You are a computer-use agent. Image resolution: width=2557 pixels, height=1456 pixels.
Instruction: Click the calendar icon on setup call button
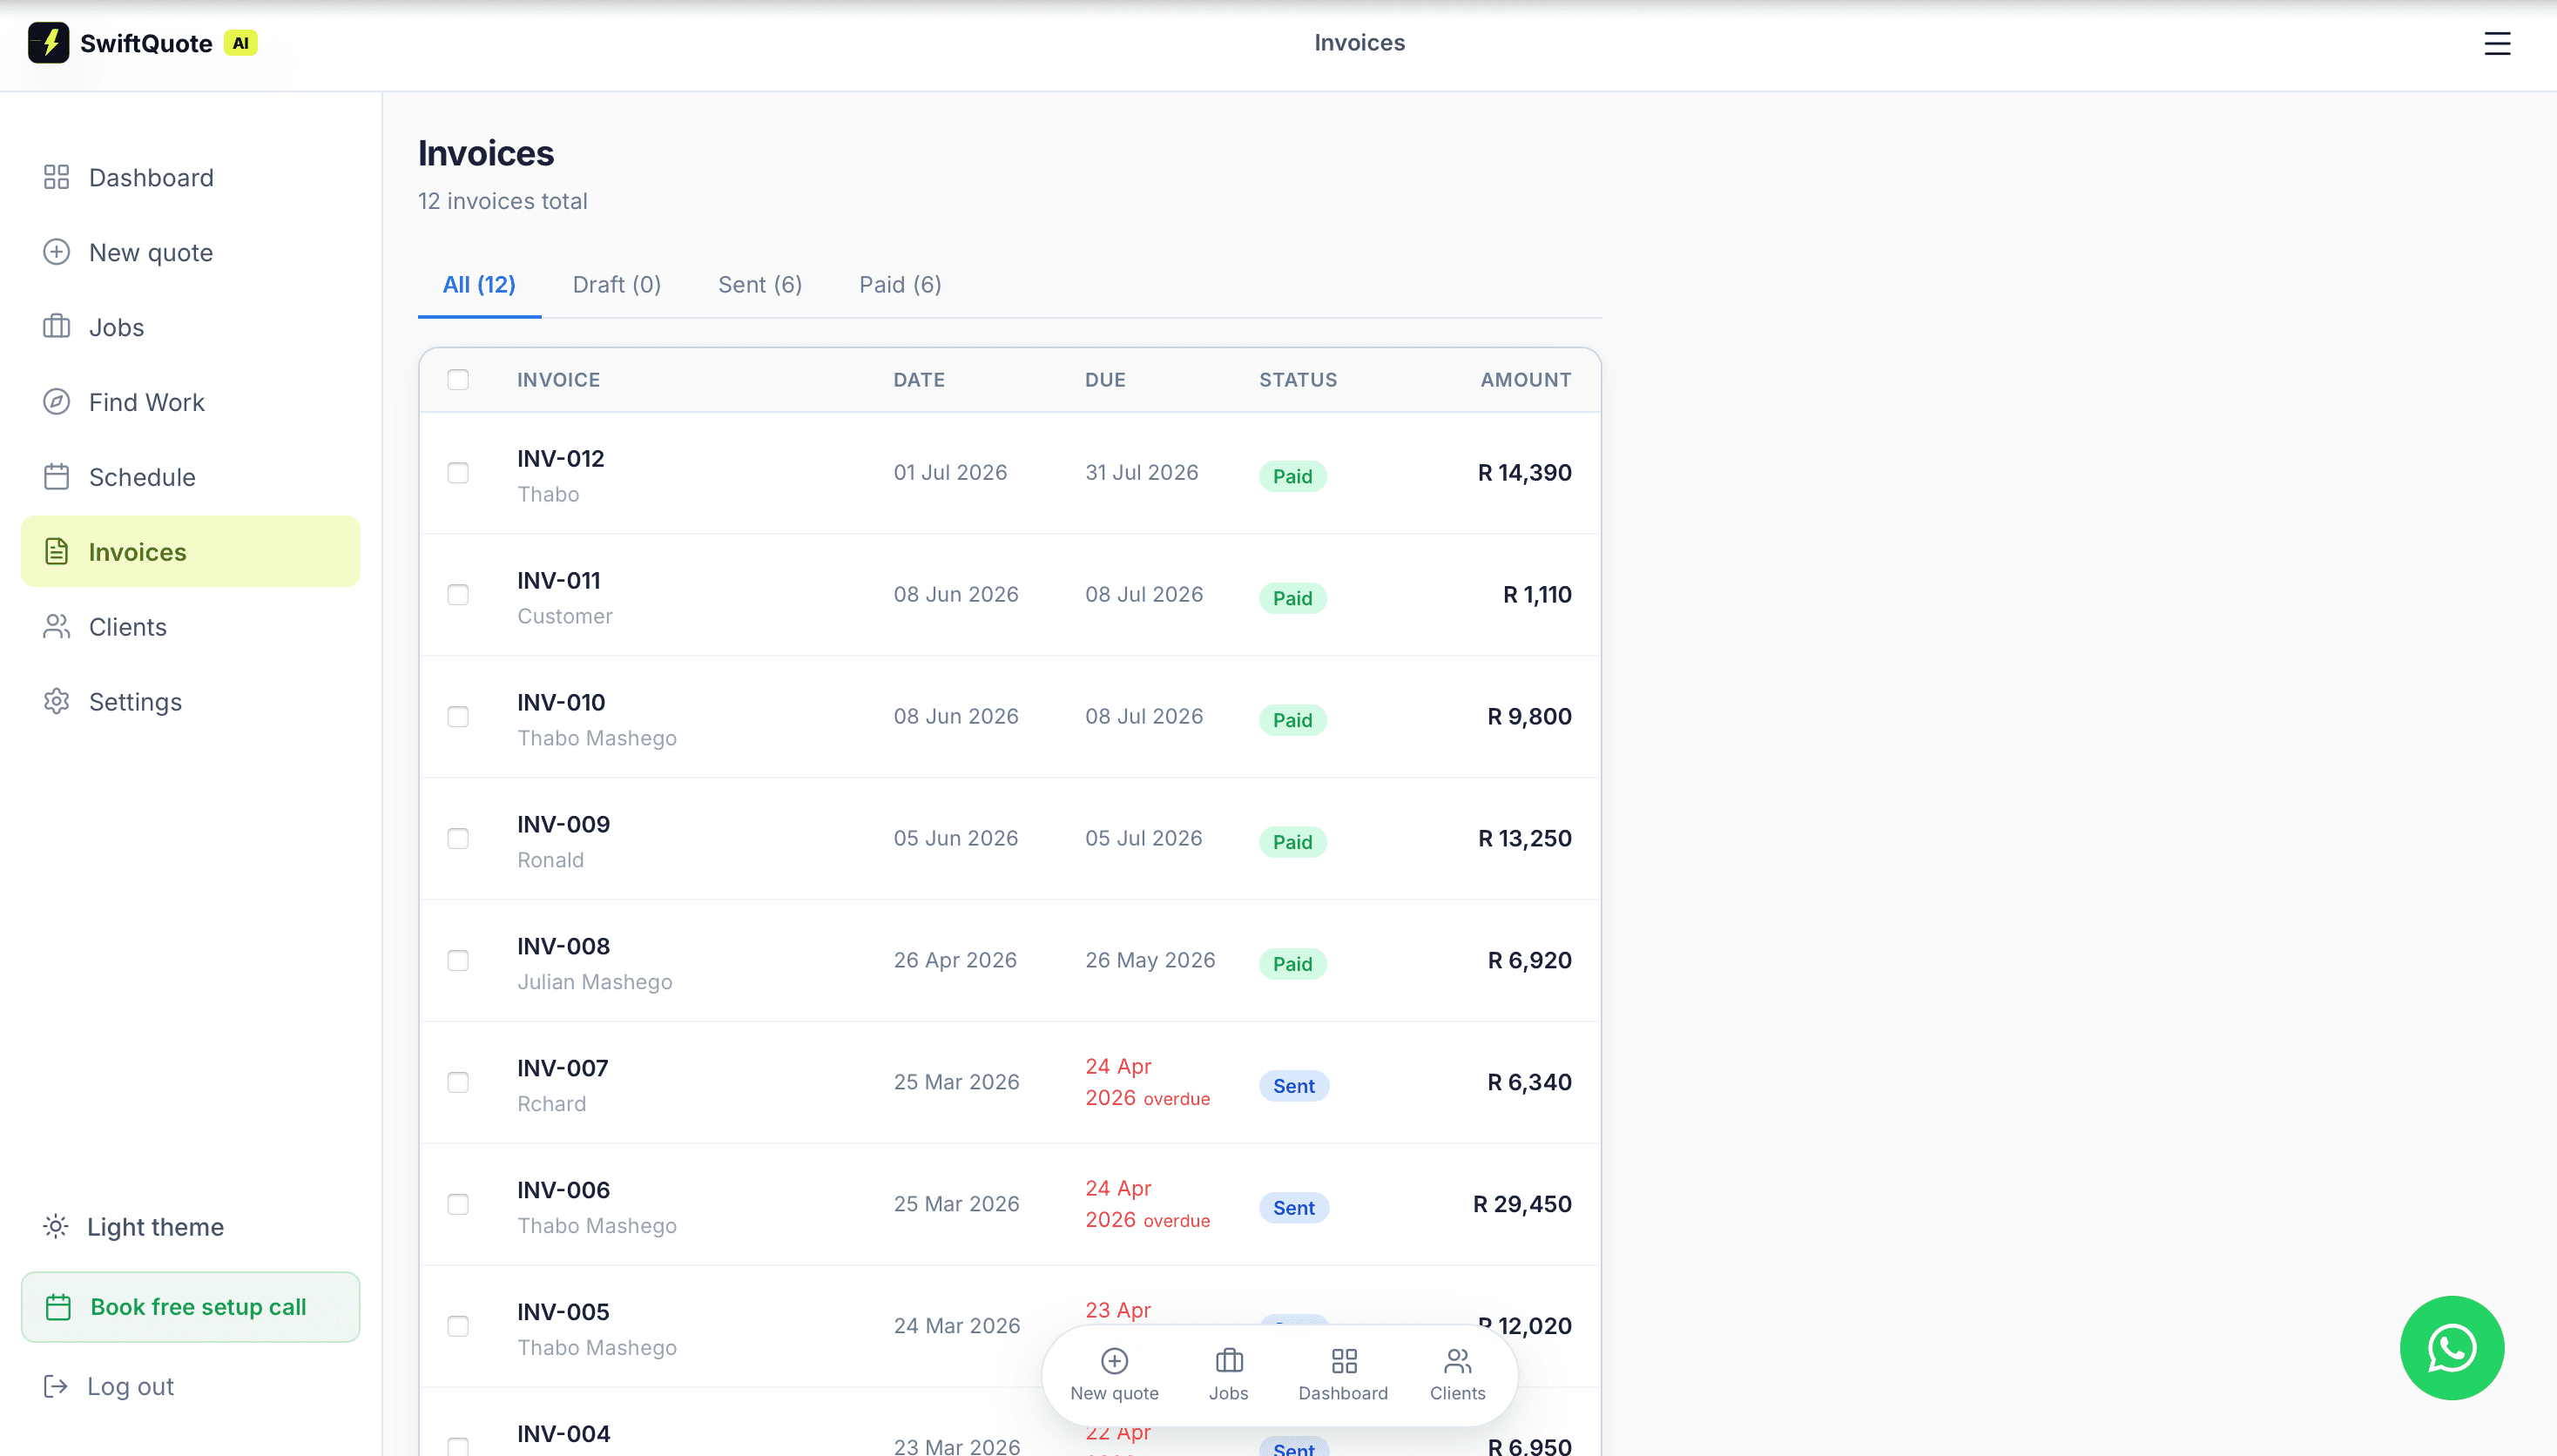point(59,1307)
